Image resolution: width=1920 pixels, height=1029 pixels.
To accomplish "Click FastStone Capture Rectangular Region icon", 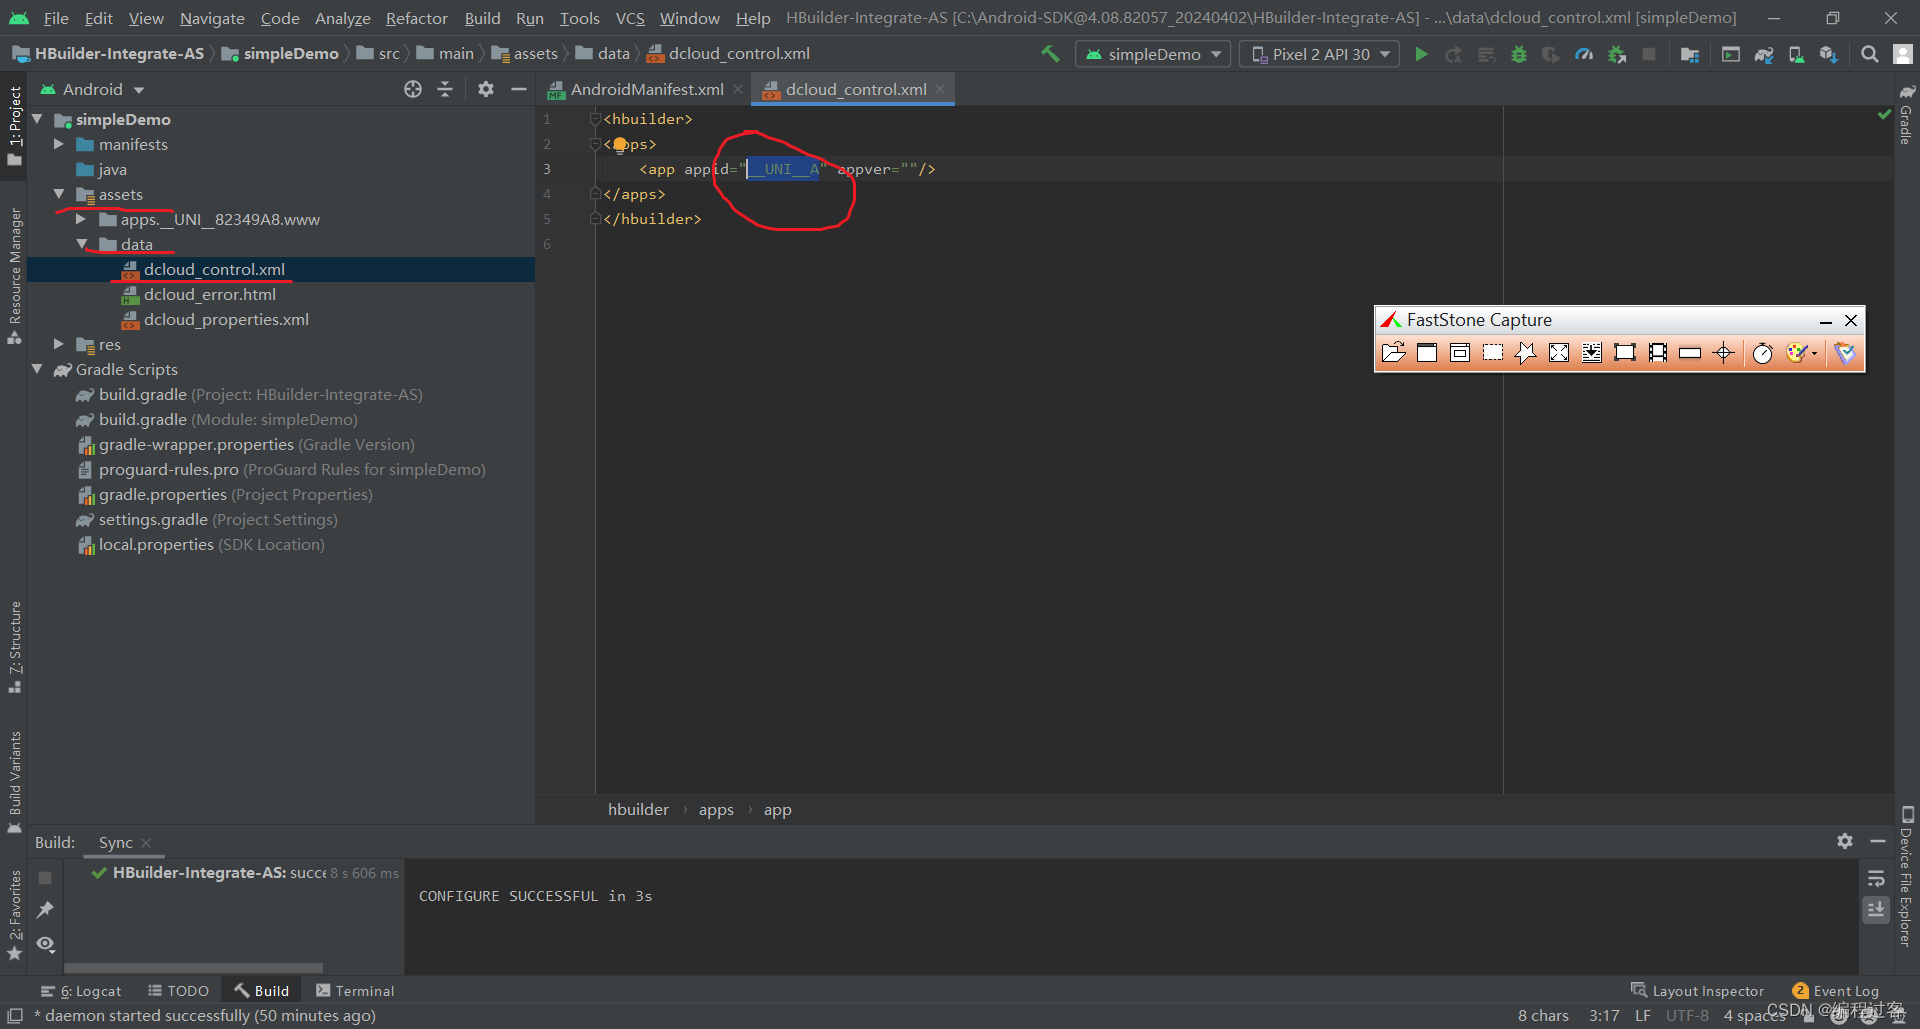I will click(x=1493, y=352).
